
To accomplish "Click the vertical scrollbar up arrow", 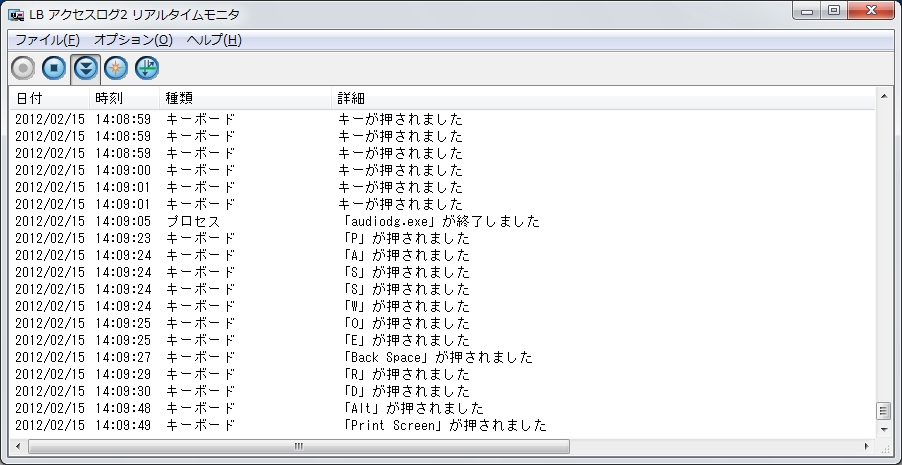I will 884,96.
